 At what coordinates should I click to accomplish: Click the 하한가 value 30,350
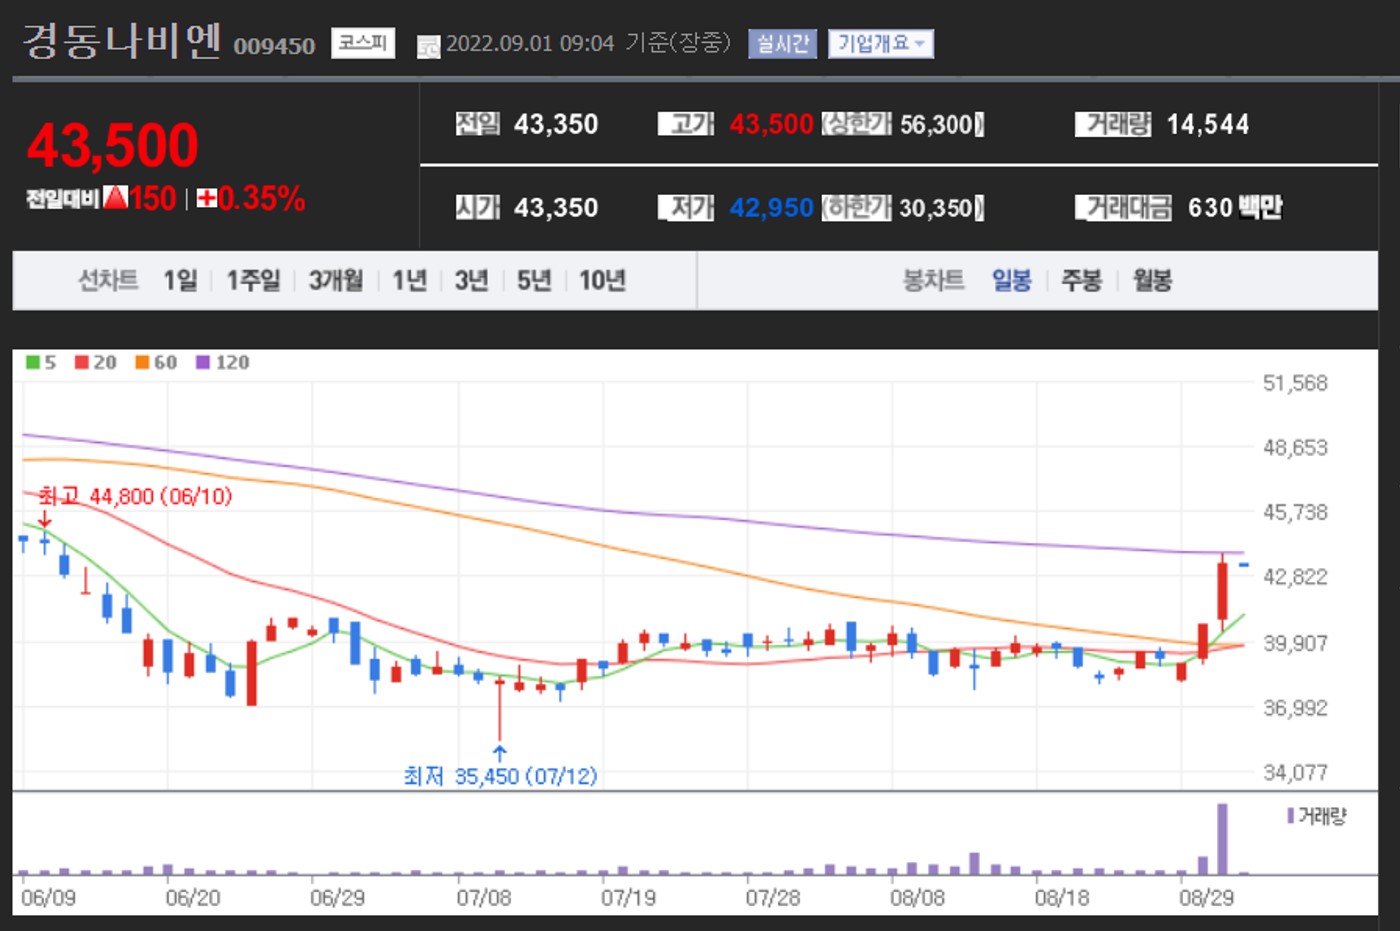pos(937,208)
